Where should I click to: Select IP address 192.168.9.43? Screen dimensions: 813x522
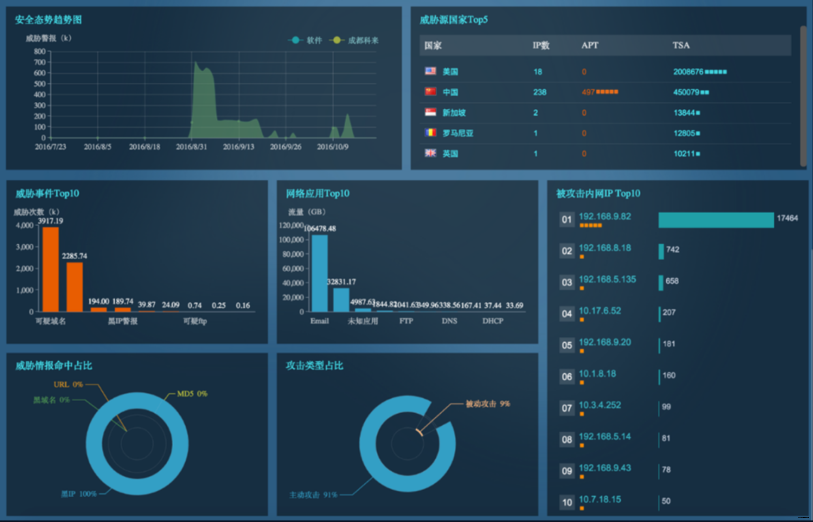pos(605,468)
